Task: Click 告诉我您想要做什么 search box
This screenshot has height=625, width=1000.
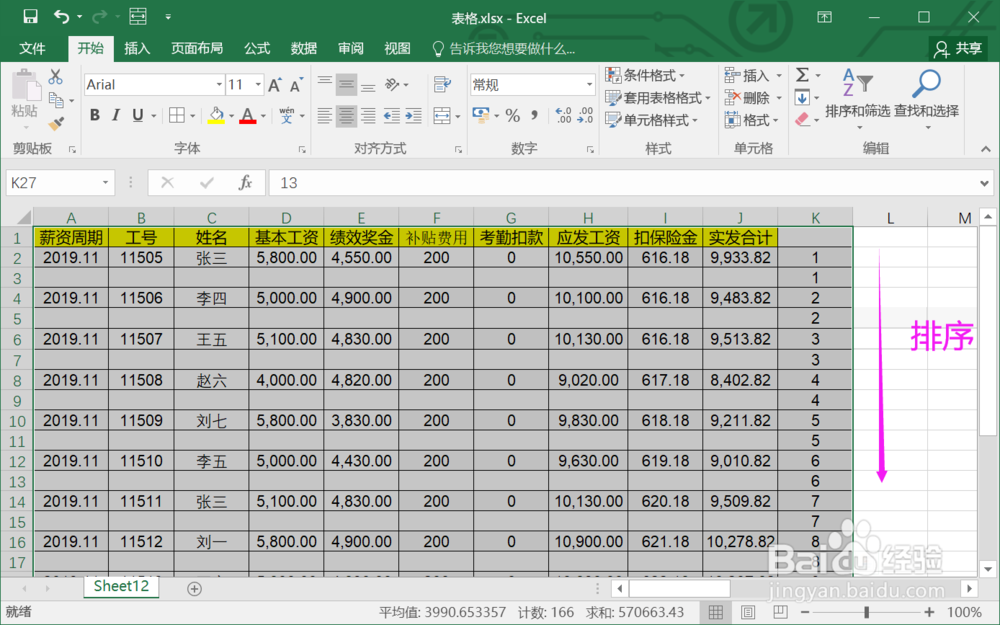Action: pos(504,48)
